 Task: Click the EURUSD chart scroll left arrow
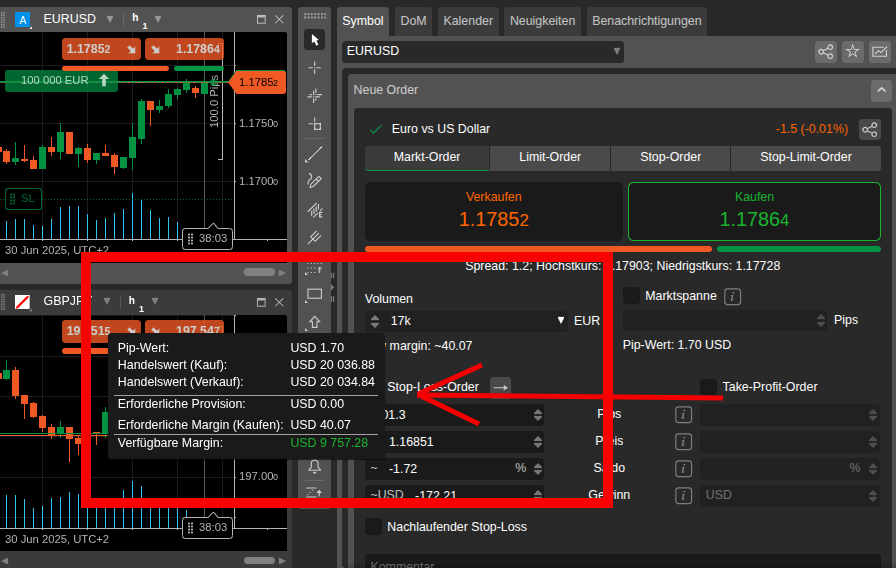(5, 273)
